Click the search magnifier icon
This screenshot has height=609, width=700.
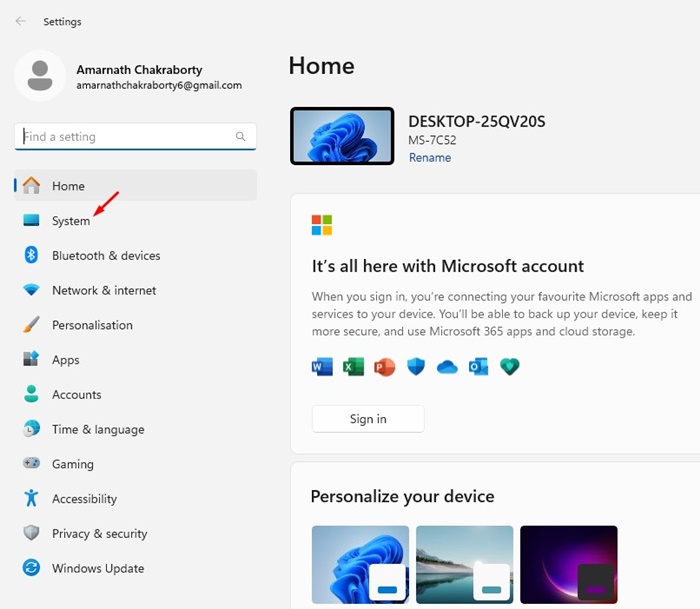240,136
